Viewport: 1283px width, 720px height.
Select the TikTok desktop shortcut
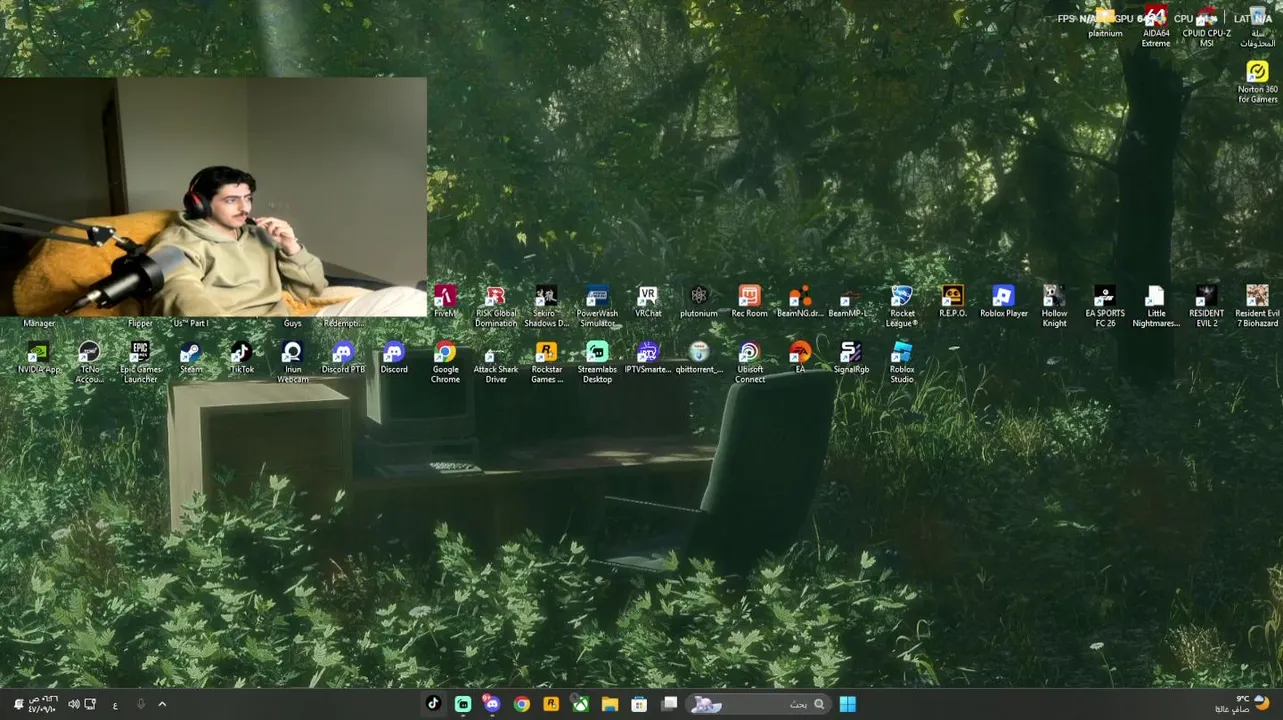pos(241,352)
